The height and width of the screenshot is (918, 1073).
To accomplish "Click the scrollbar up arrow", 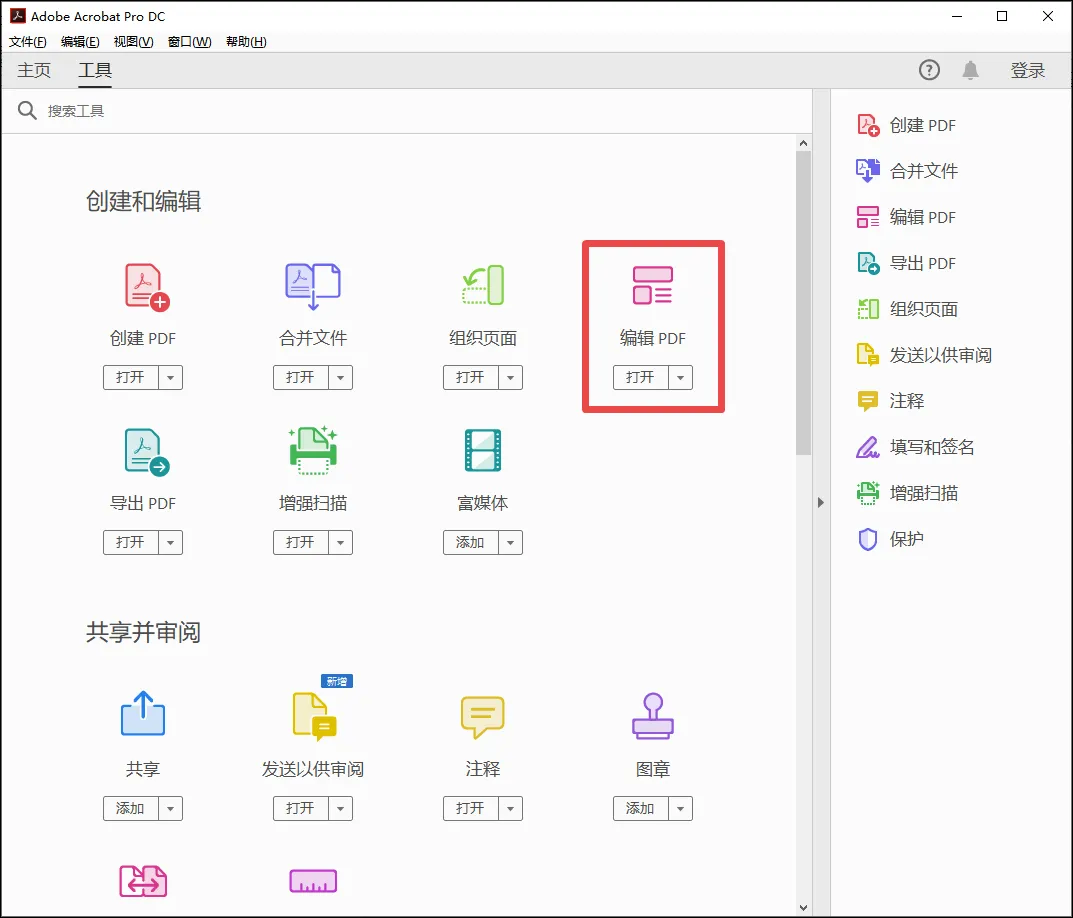I will (x=803, y=143).
